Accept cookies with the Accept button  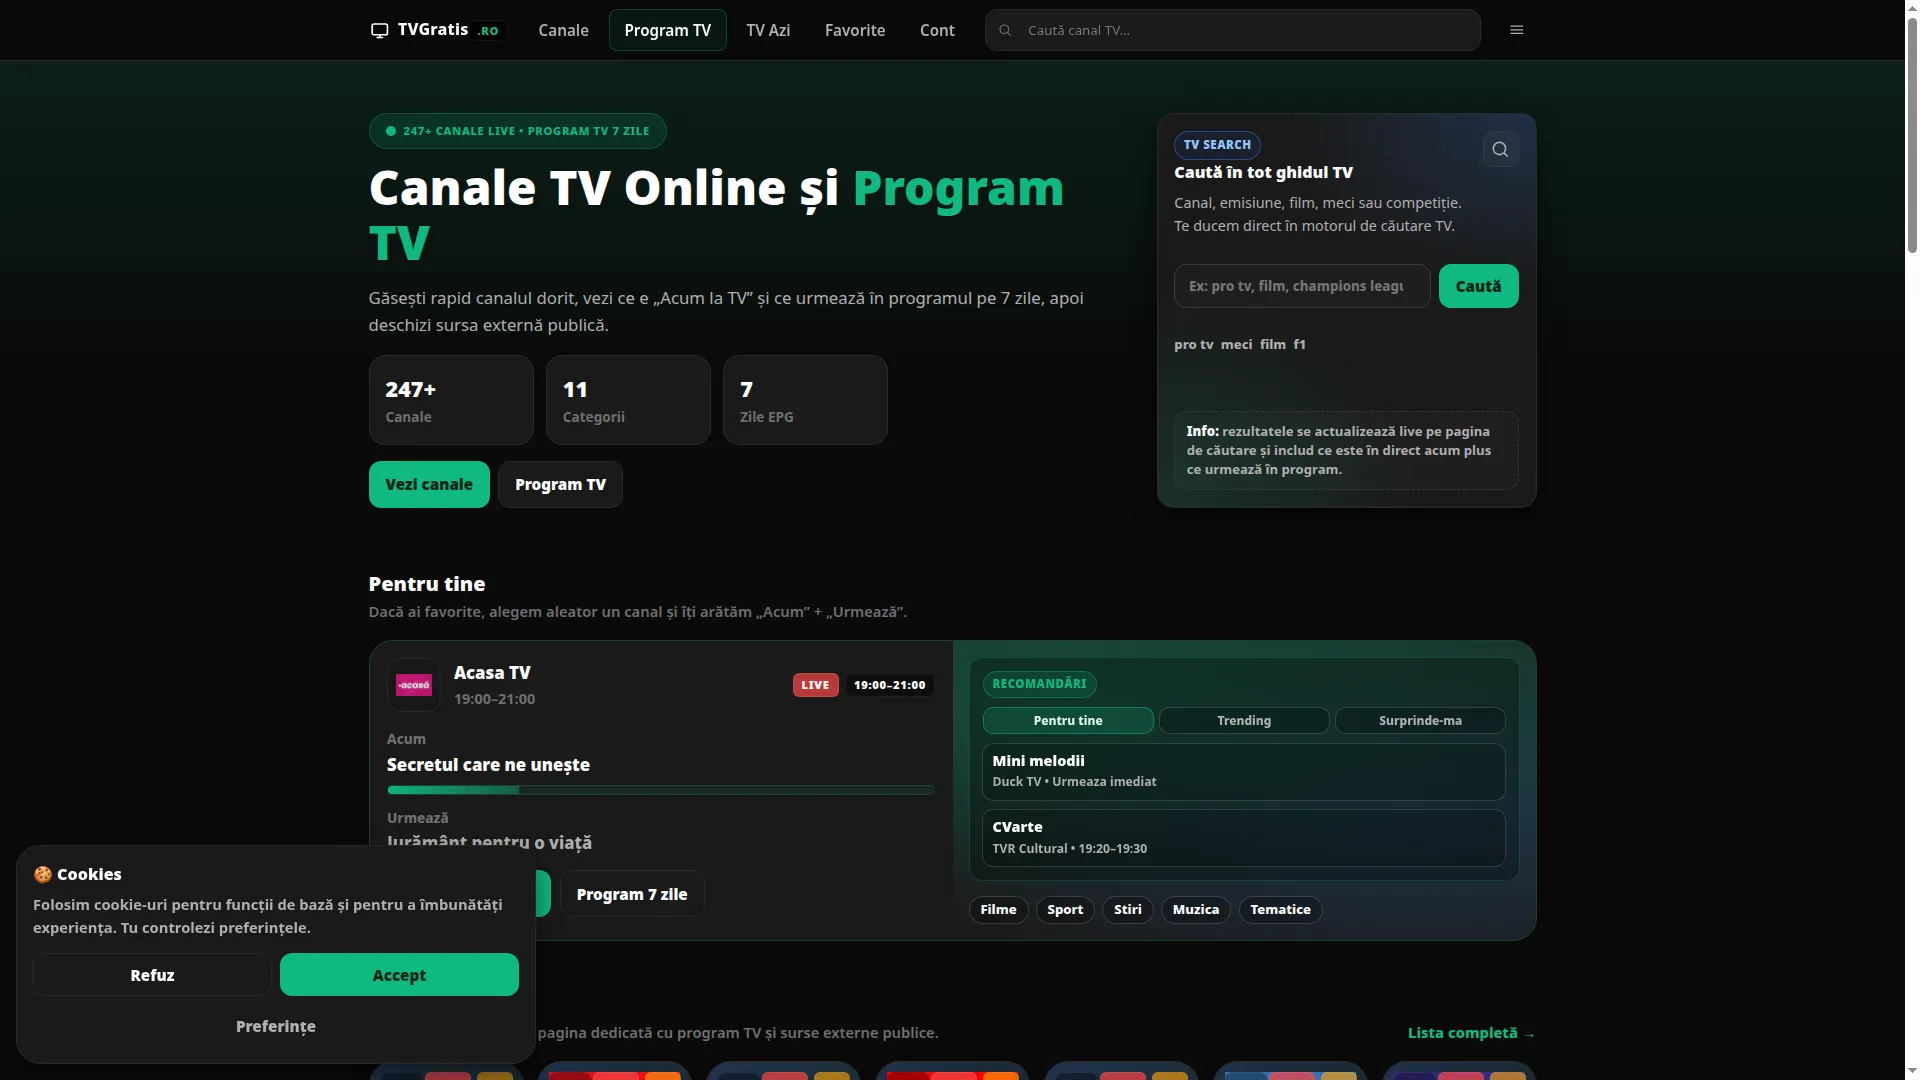pos(399,974)
